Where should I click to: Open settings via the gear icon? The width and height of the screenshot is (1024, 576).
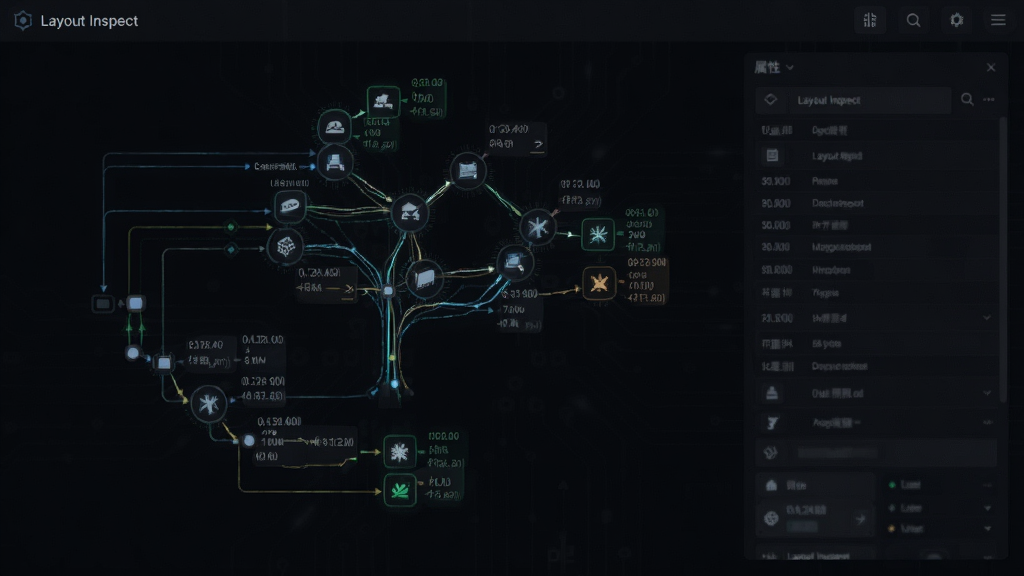(x=957, y=20)
